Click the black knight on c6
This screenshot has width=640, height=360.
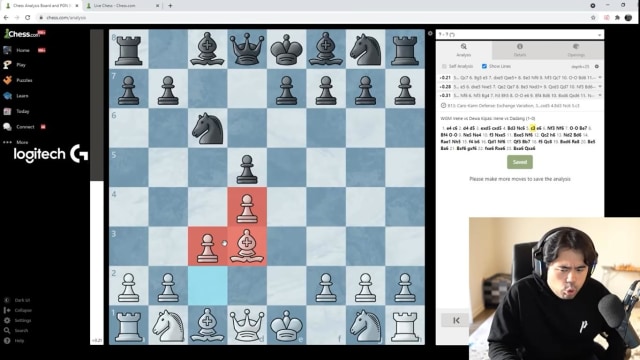pos(207,128)
